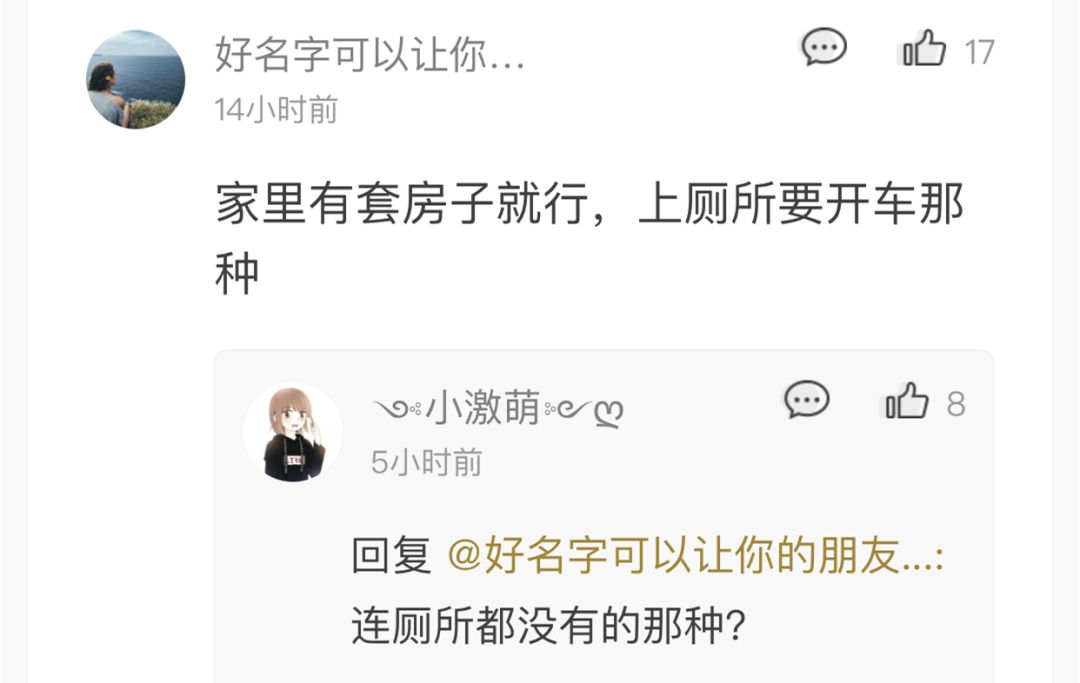Screen dimensions: 1080x683
Task: Select the reply text 连厕所都没有的那种?
Action: click(x=549, y=625)
